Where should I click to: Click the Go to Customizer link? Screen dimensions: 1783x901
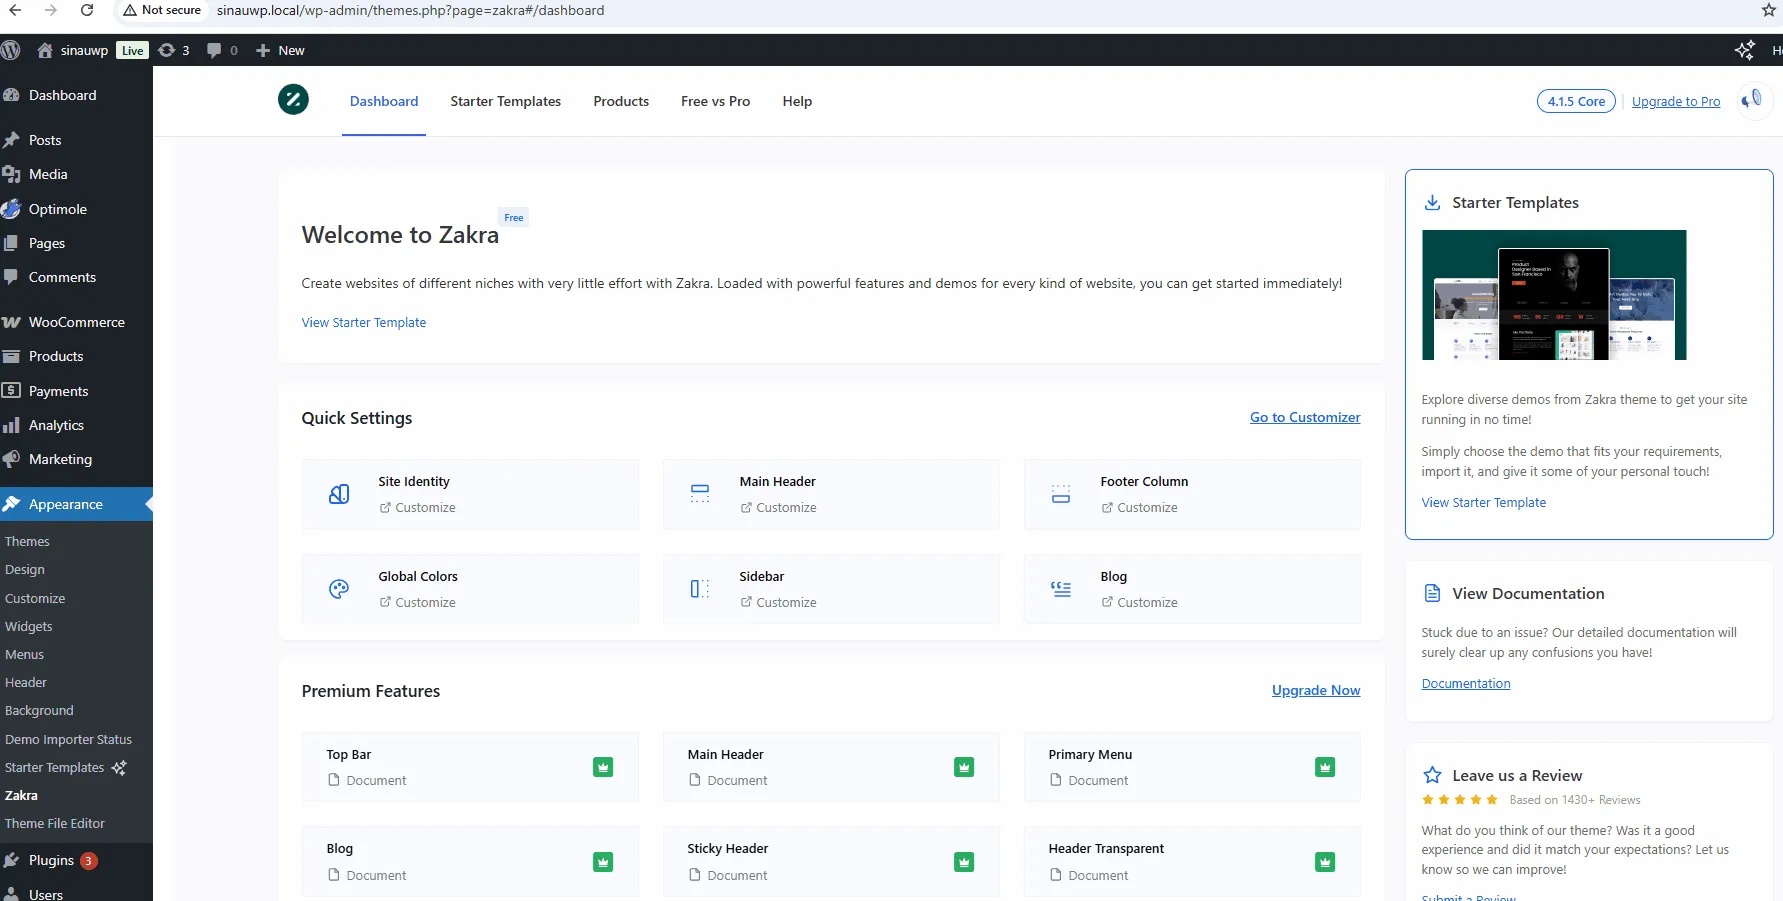pyautogui.click(x=1304, y=417)
